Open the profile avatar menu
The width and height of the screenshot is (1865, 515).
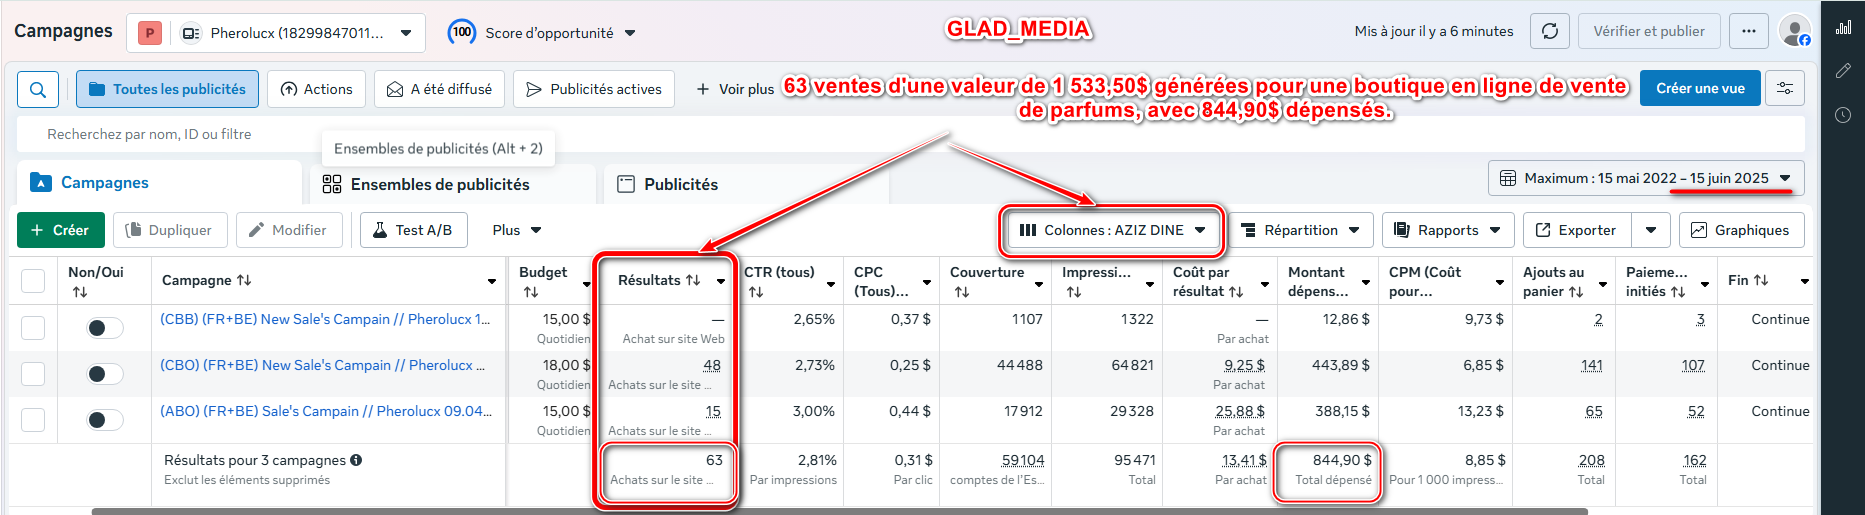point(1795,31)
